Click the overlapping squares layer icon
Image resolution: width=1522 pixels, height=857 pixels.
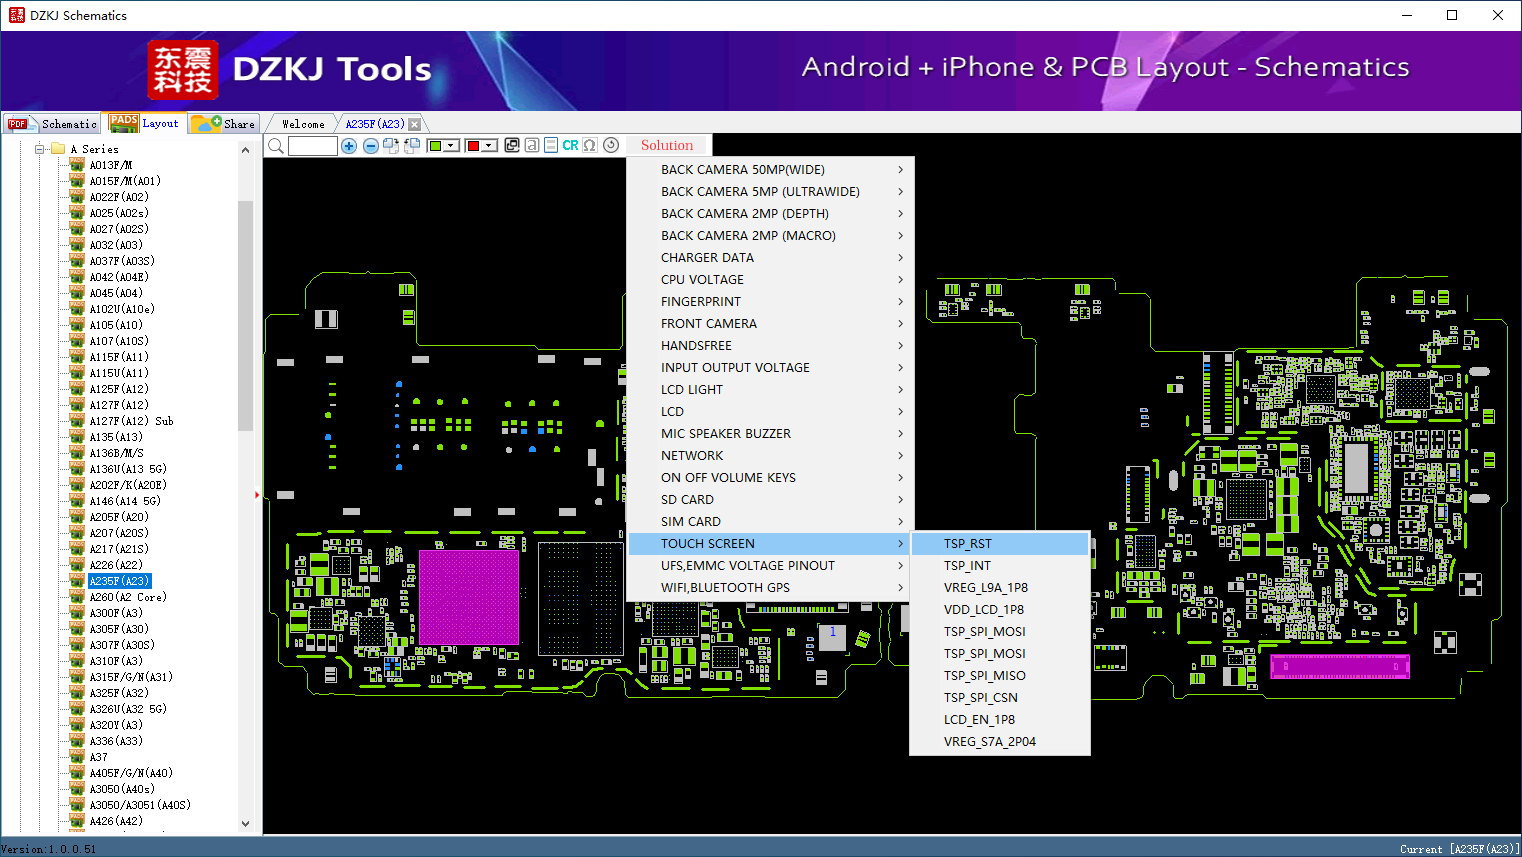pos(512,145)
